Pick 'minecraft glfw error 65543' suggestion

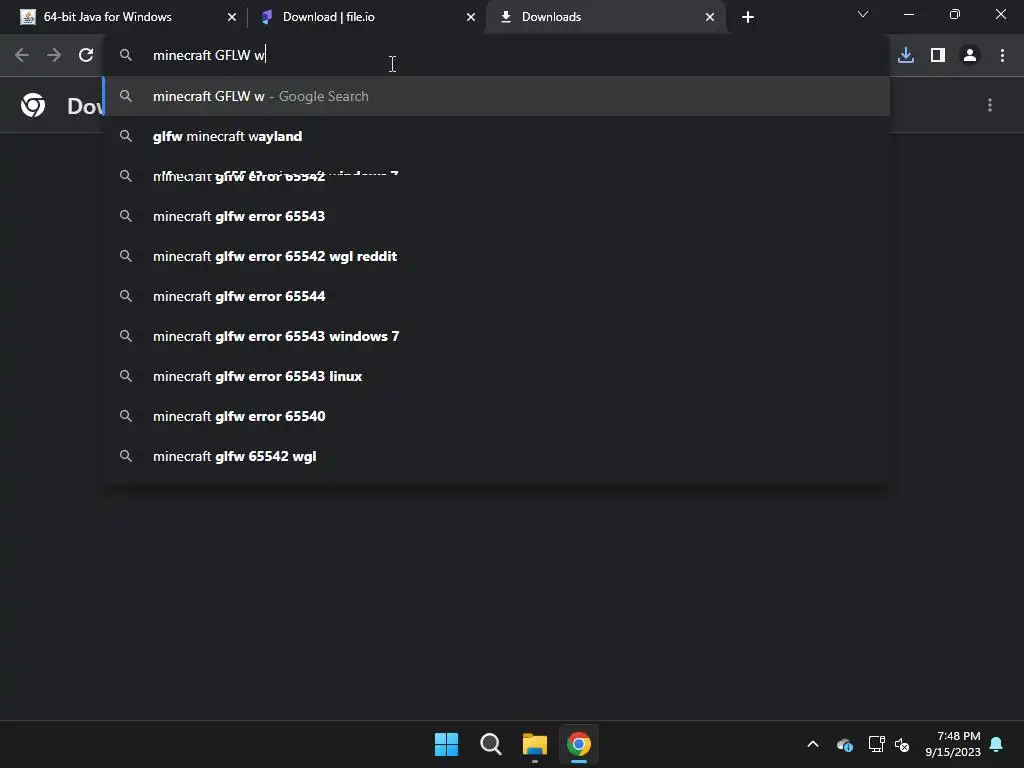(496, 216)
